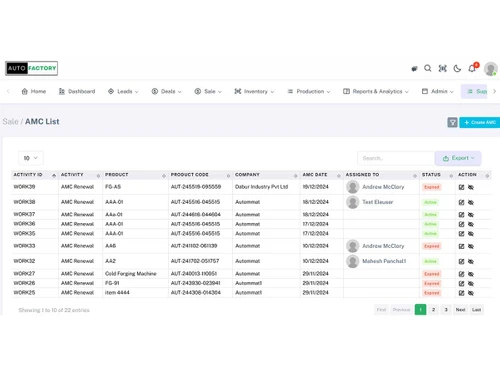This screenshot has height=375, width=500.
Task: Expand the Admin menu
Action: point(438,91)
